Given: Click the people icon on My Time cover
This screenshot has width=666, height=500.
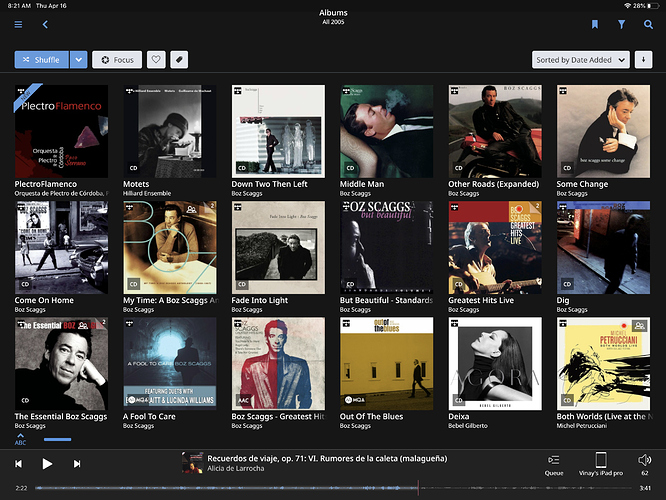Looking at the screenshot, I should (x=192, y=209).
